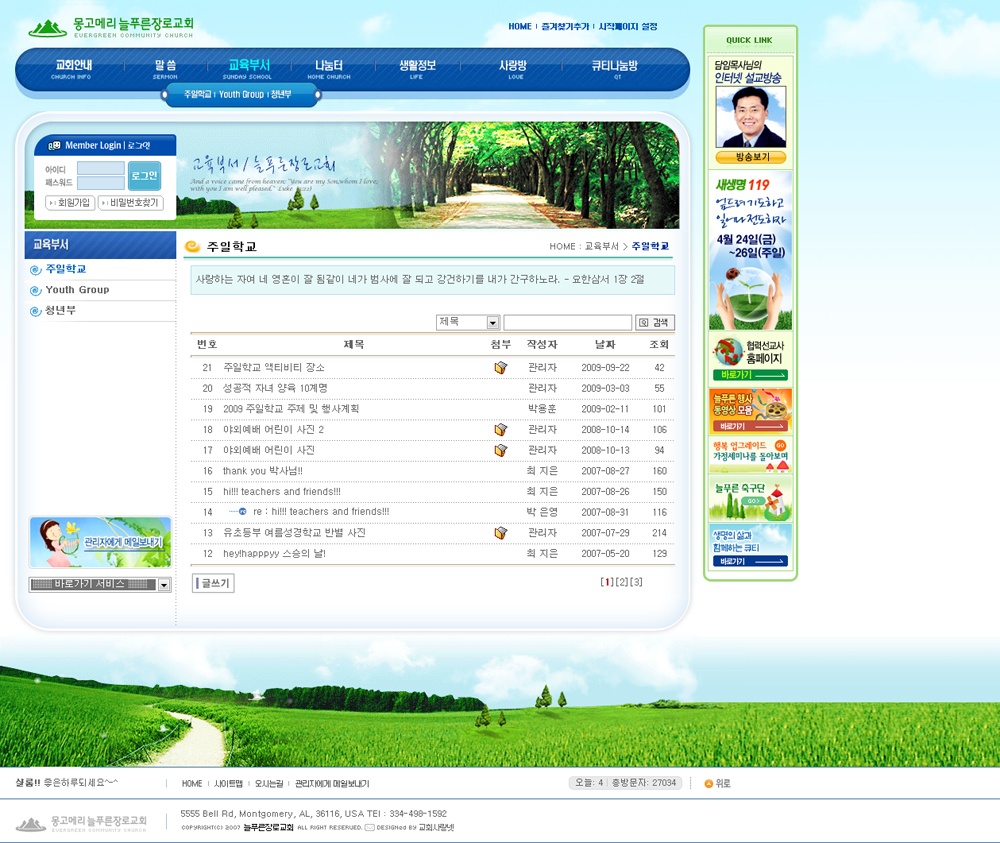Click into the 아이디 input field

100,168
